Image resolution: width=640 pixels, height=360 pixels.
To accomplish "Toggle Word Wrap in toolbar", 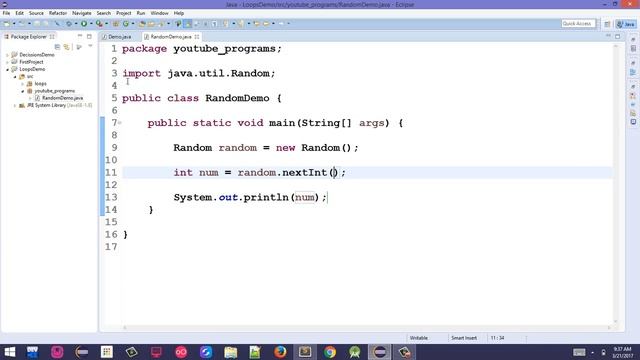I will coord(197,24).
